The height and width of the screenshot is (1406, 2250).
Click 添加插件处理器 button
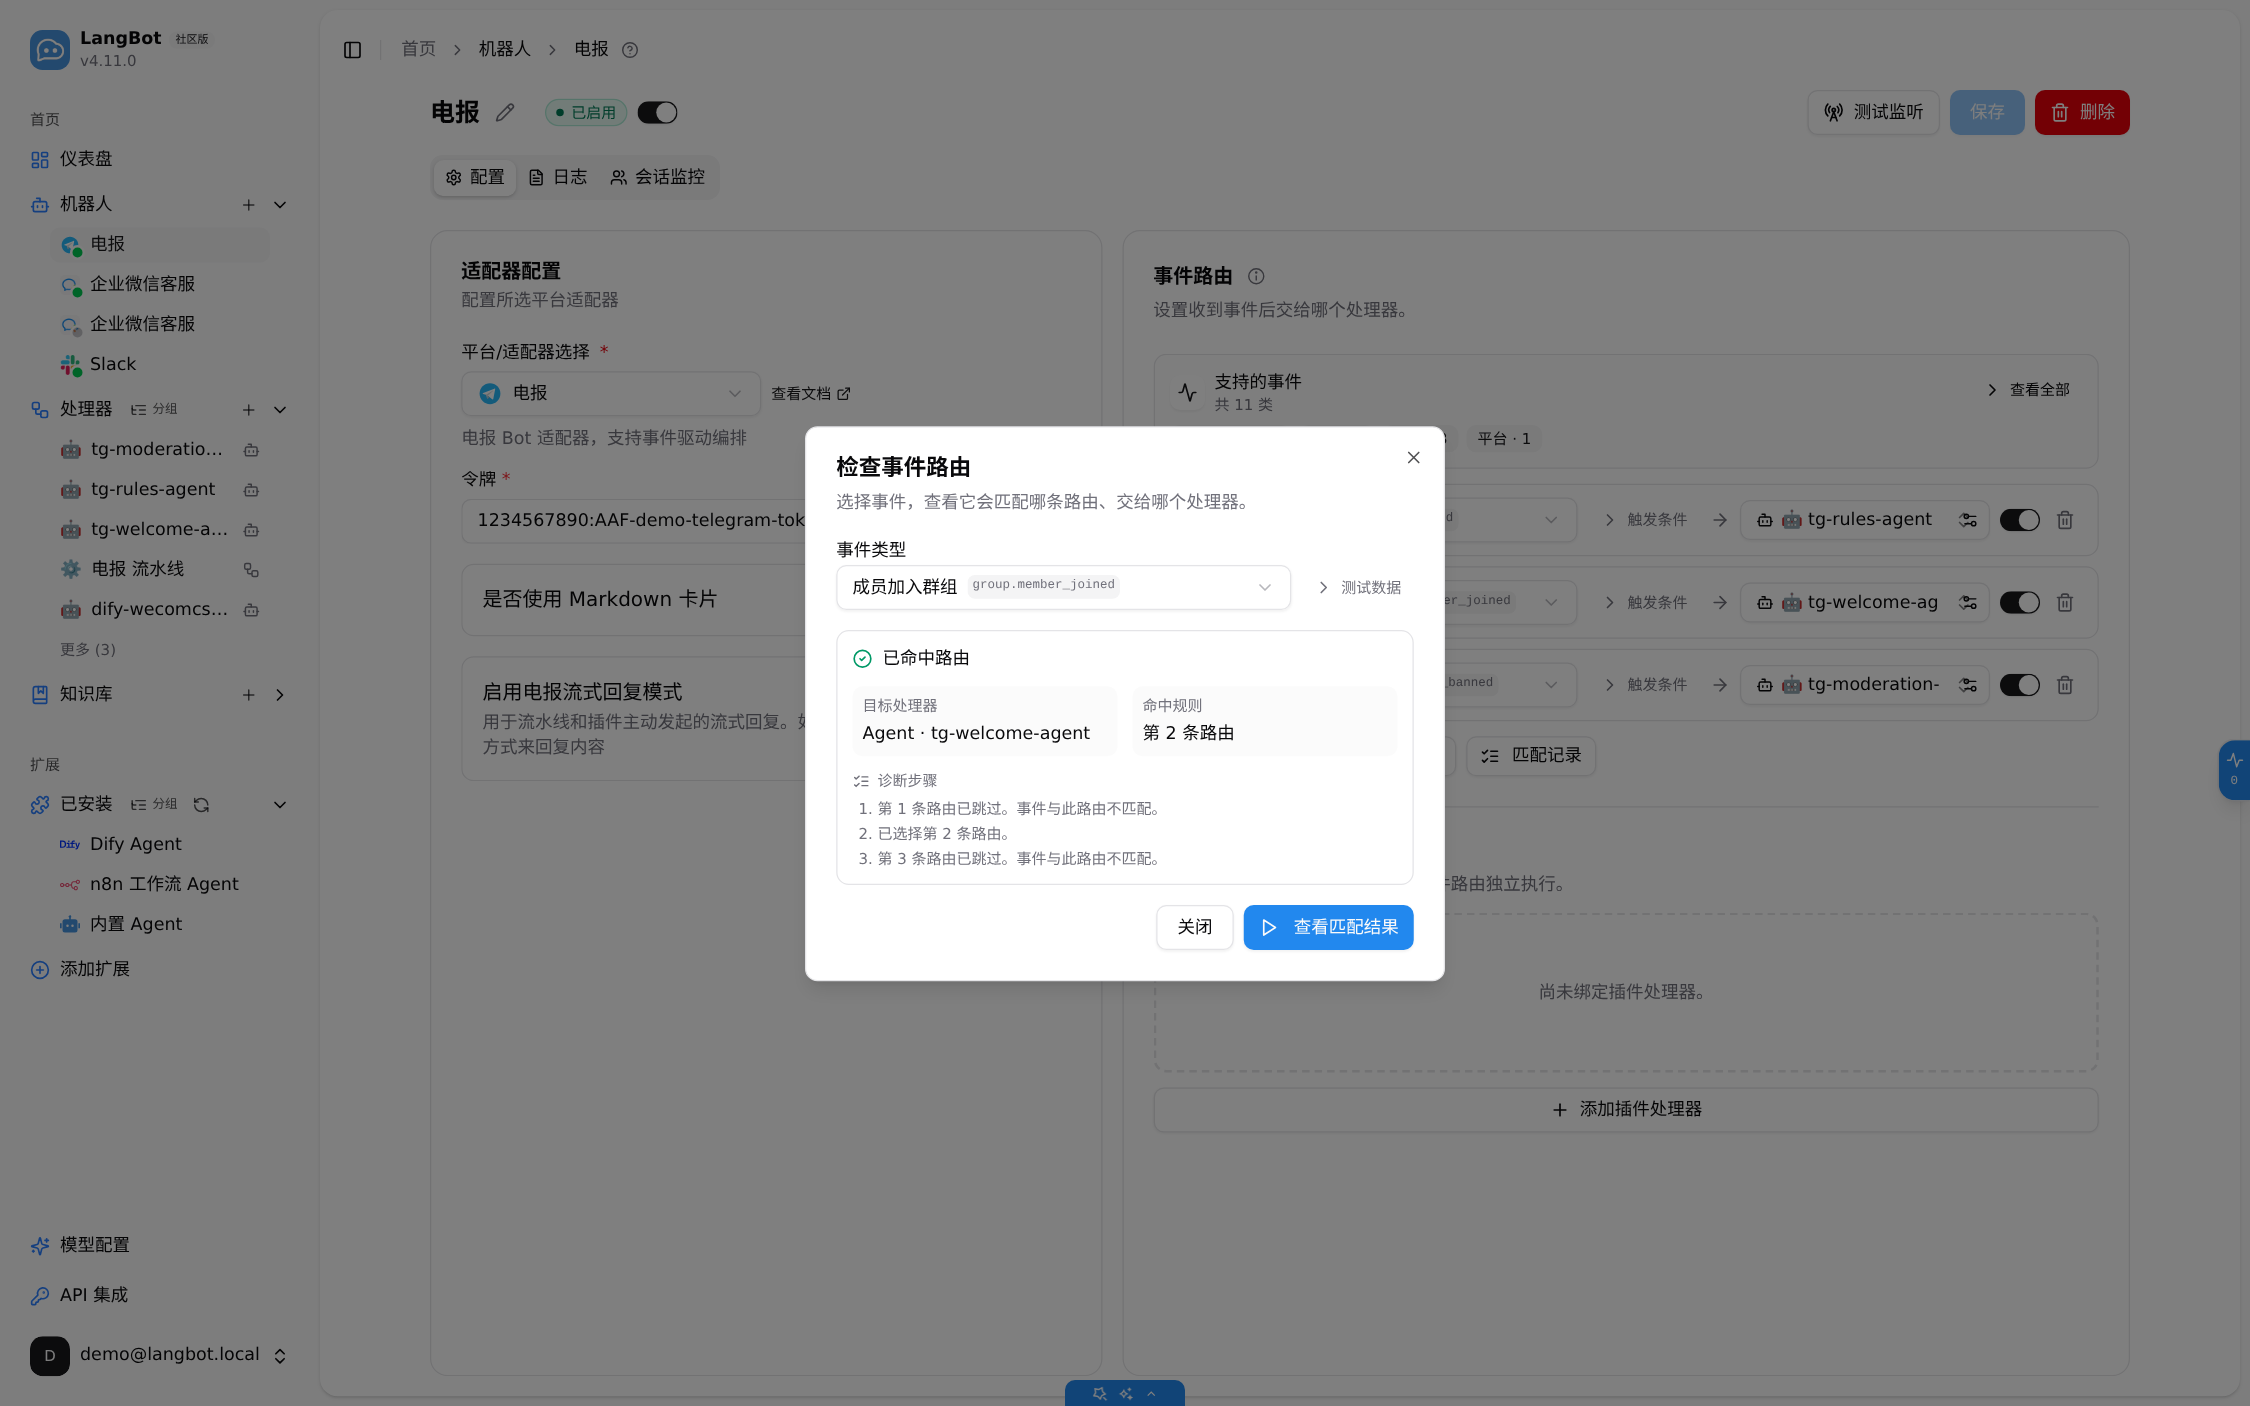coord(1626,1110)
